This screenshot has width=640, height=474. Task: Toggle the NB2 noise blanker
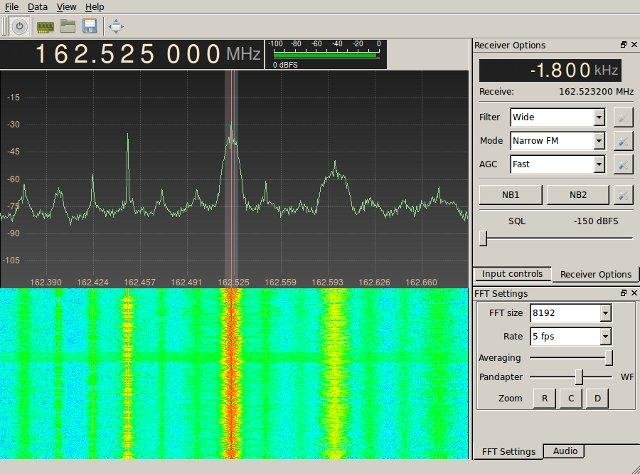[578, 195]
